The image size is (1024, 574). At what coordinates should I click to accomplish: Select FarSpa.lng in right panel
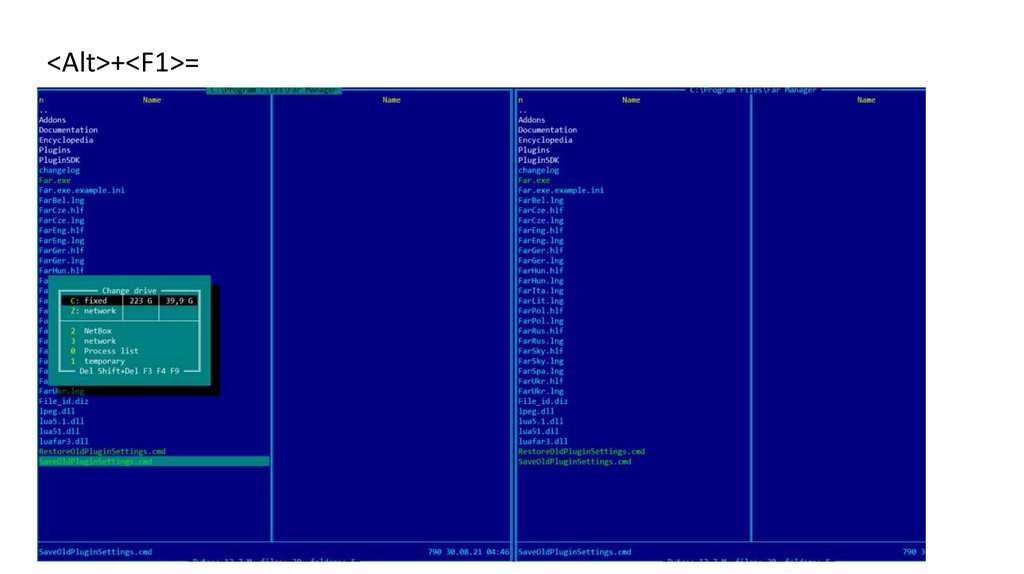pyautogui.click(x=541, y=371)
